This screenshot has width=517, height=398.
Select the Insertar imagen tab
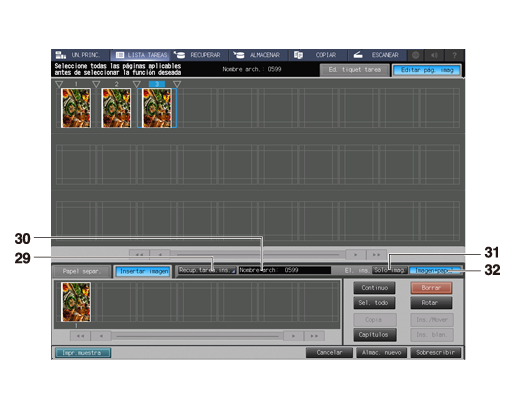(x=144, y=271)
